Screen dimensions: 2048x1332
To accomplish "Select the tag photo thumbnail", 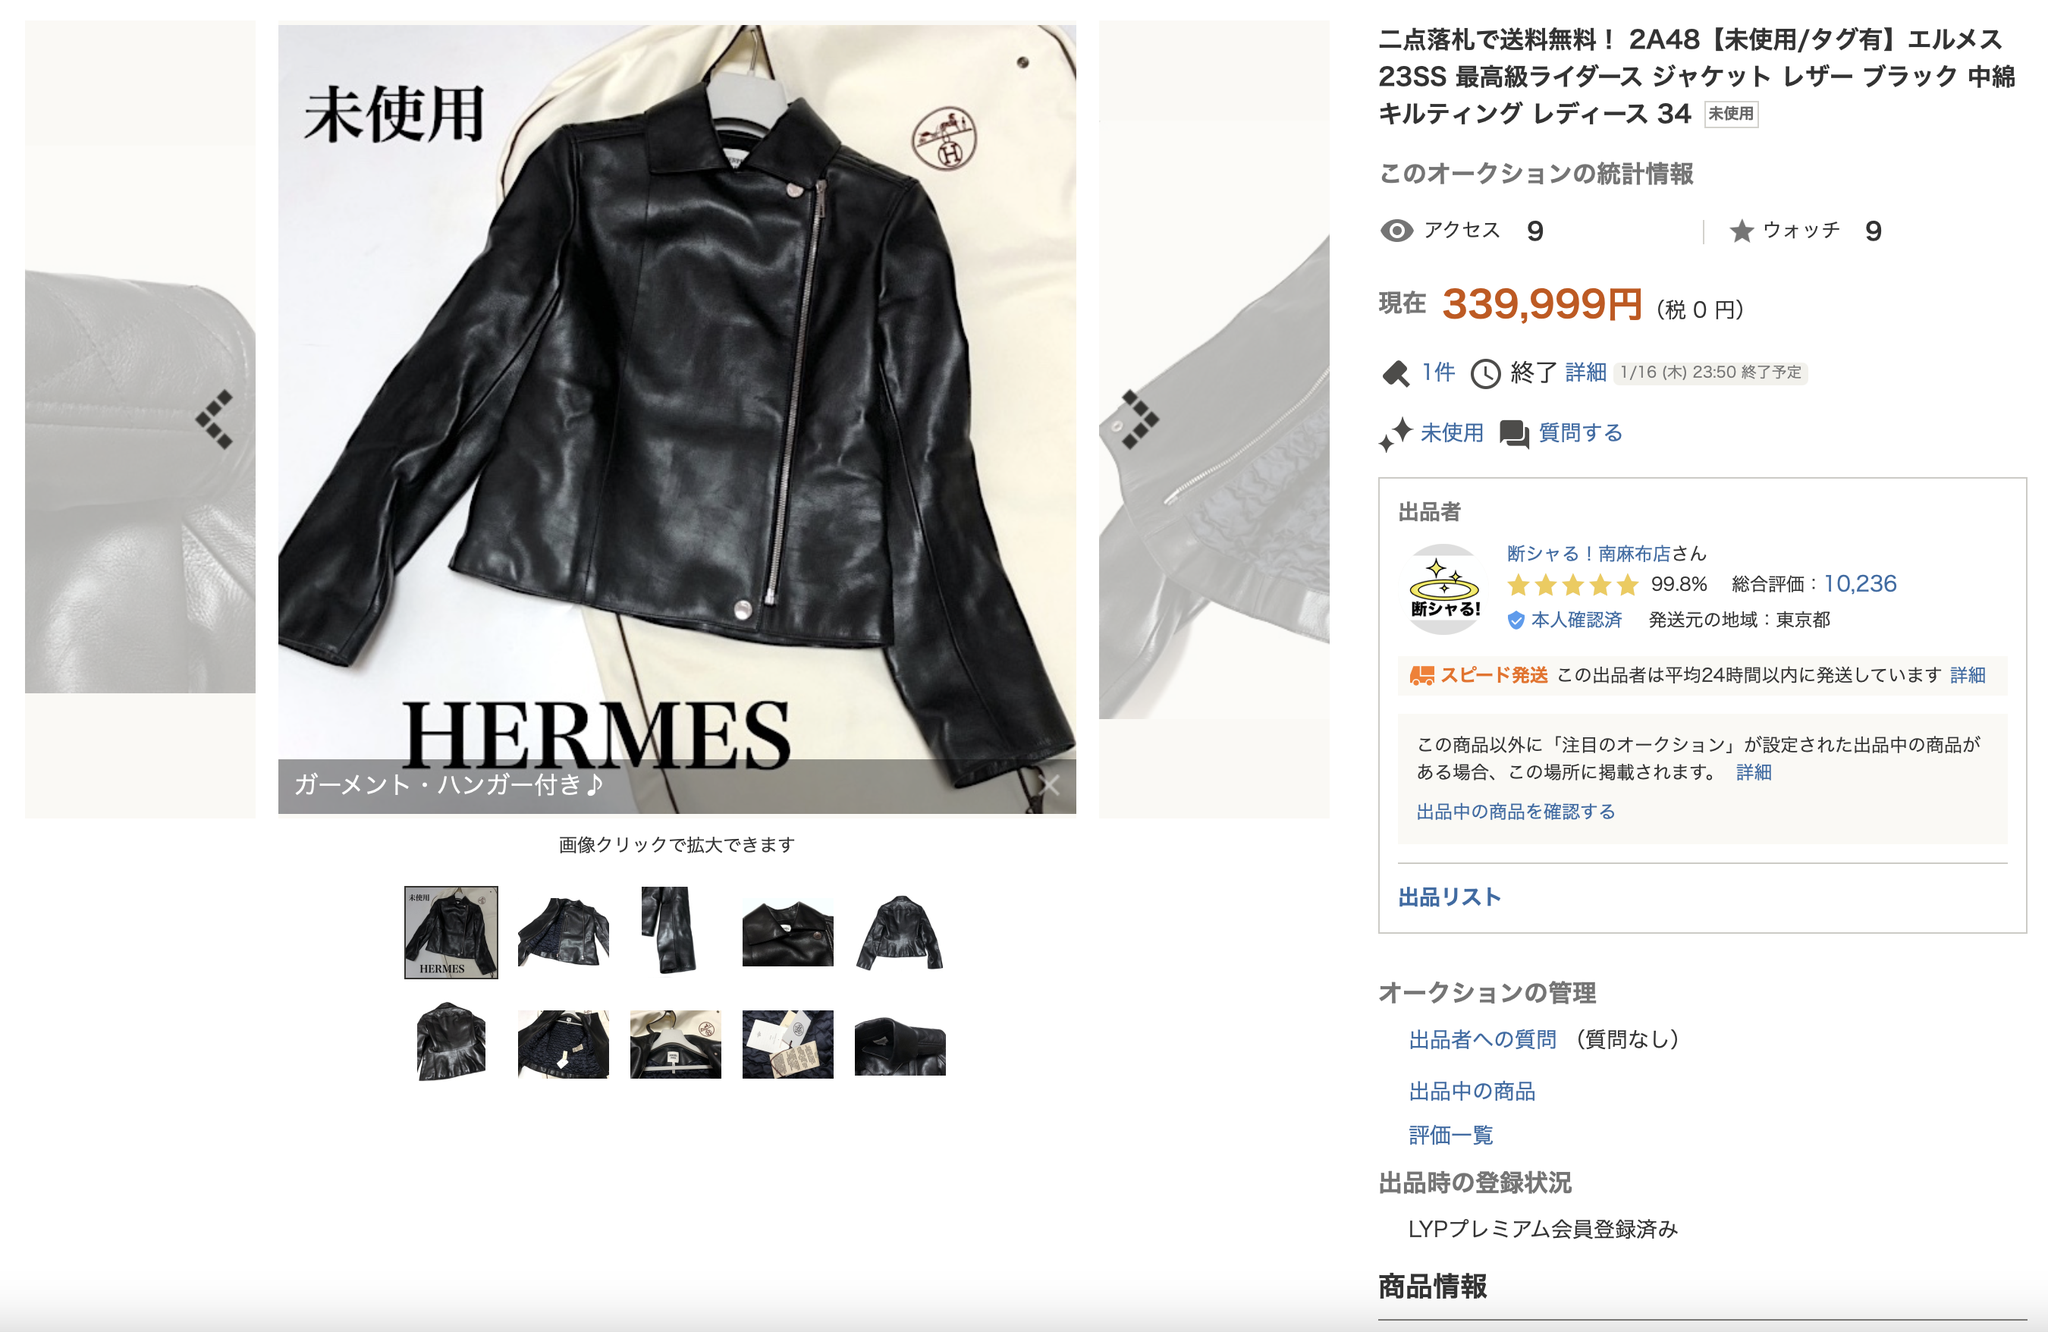I will 788,1044.
